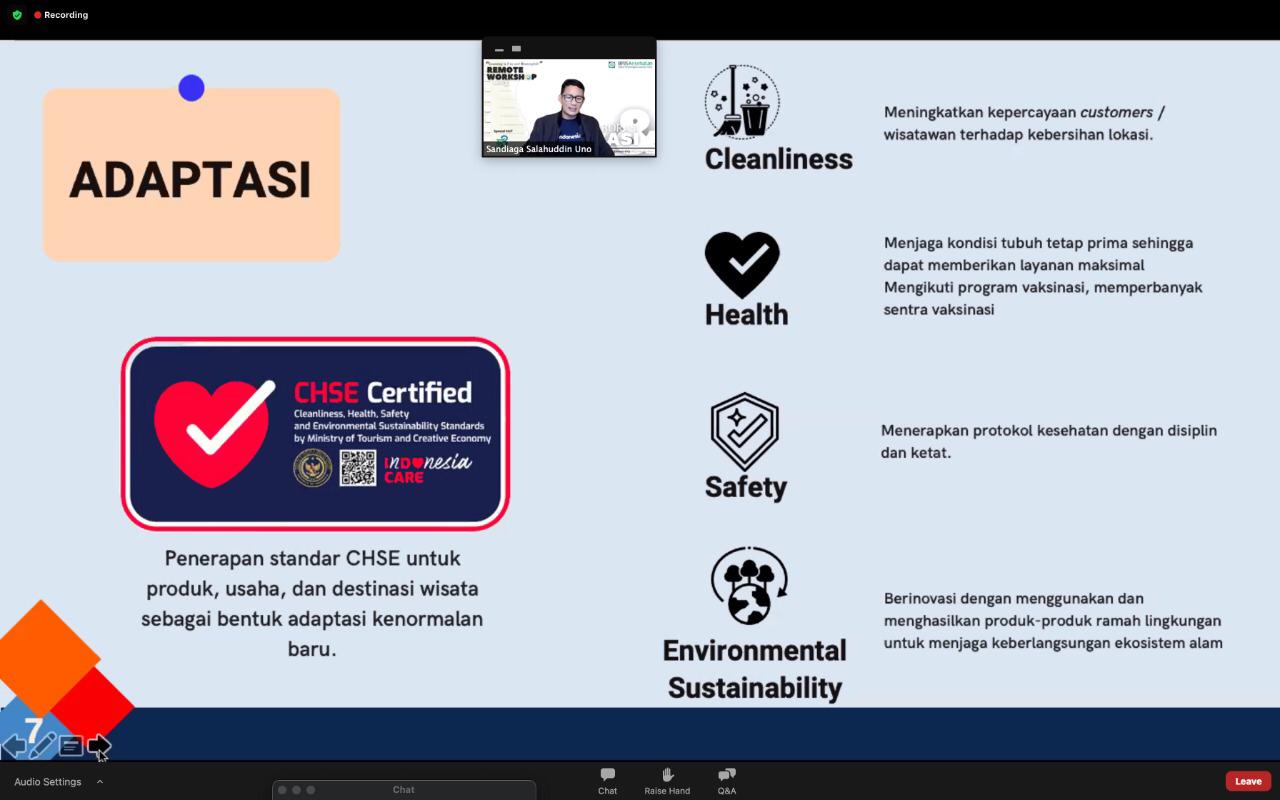Viewport: 1280px width, 800px height.
Task: Select the pen annotation tool
Action: point(42,745)
